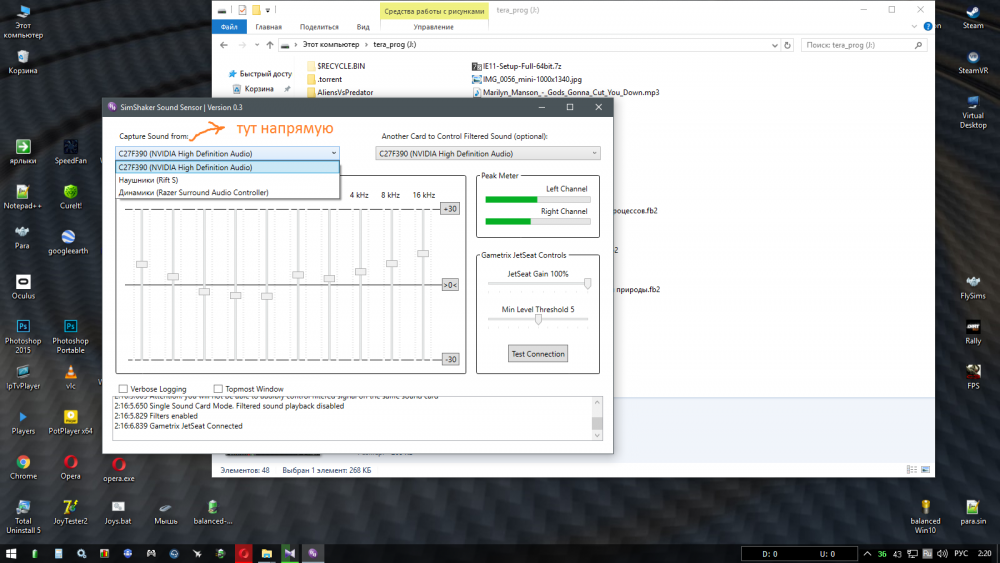
Task: Open the para.sin desktop file
Action: 973,512
